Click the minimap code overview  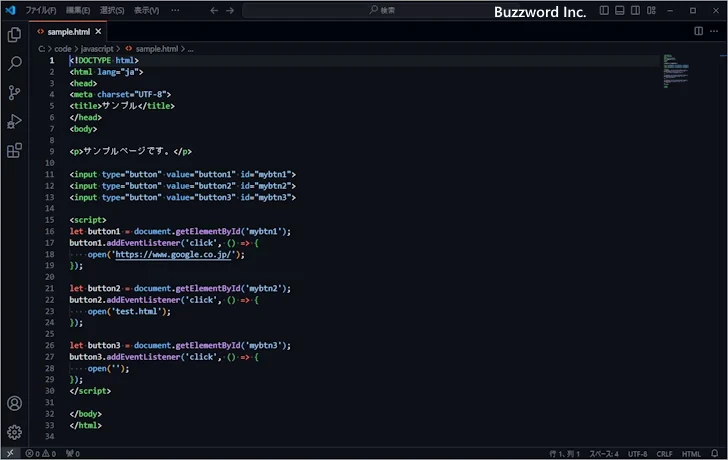(676, 71)
